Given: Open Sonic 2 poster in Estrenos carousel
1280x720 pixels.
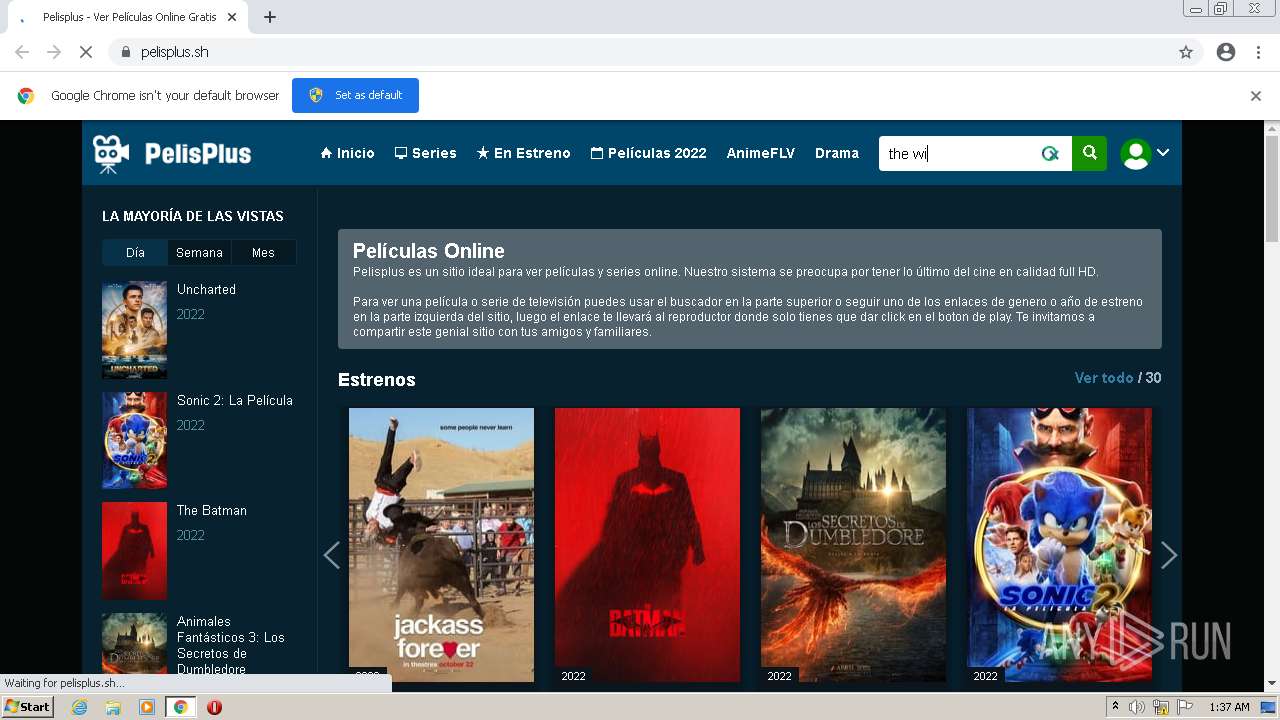Looking at the screenshot, I should coord(1059,545).
